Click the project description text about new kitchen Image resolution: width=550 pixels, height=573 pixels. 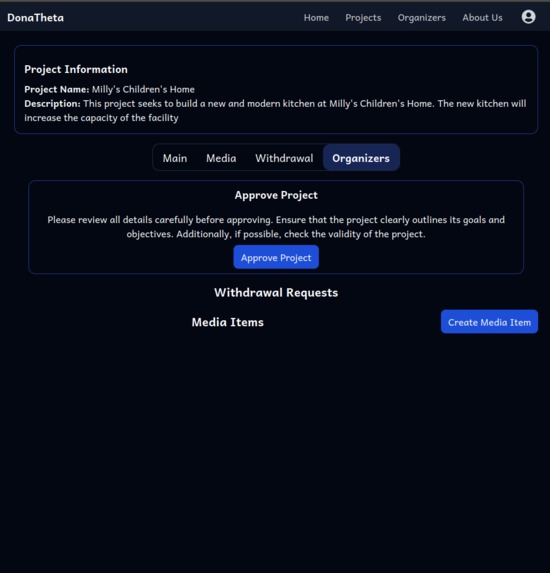[x=275, y=110]
